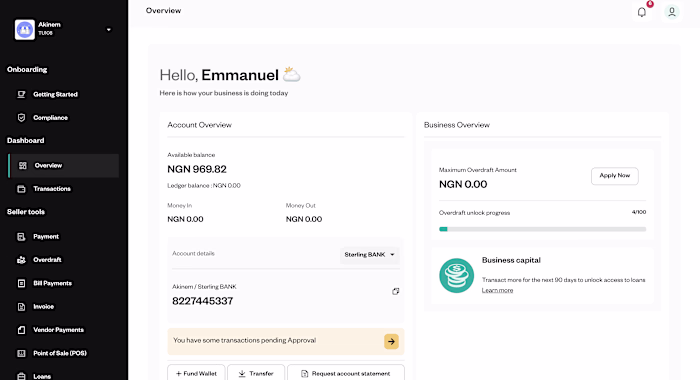The image size is (700, 380).
Task: Click the Ledger balance text
Action: pyautogui.click(x=204, y=185)
